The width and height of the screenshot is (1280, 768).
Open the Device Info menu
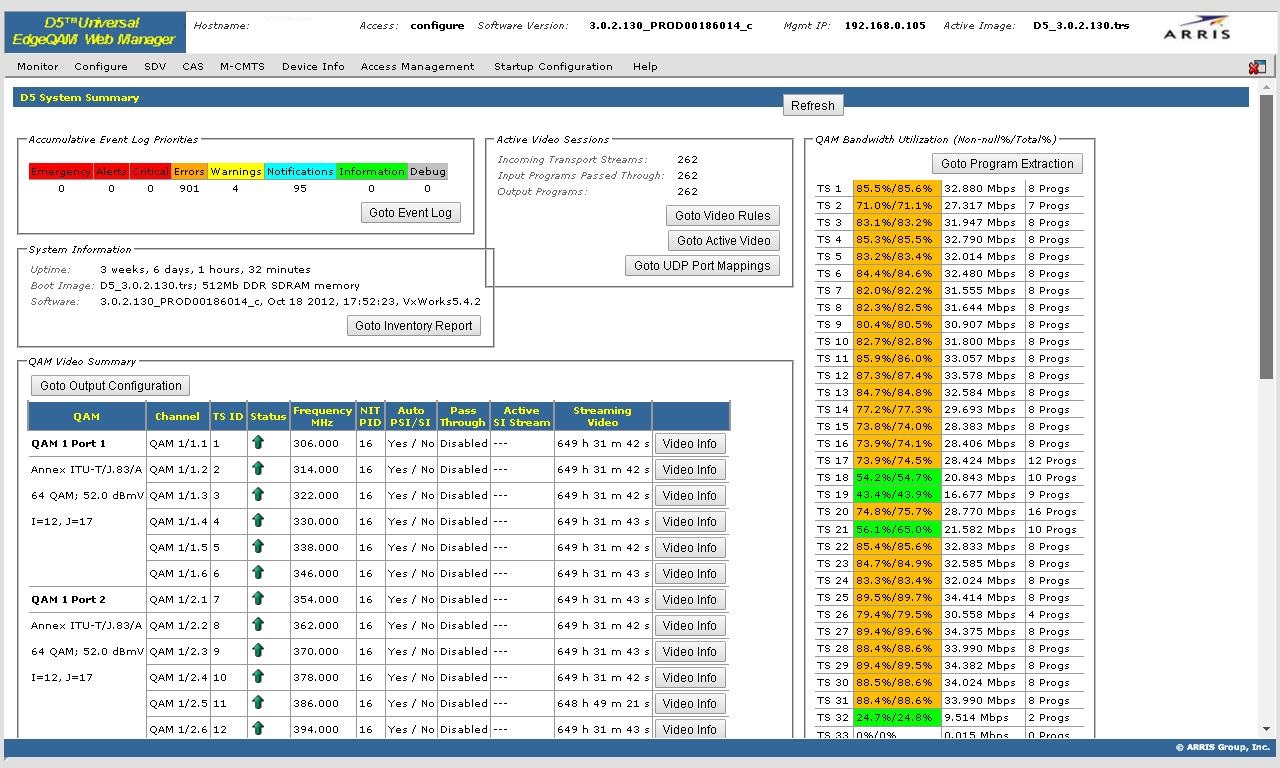point(313,67)
